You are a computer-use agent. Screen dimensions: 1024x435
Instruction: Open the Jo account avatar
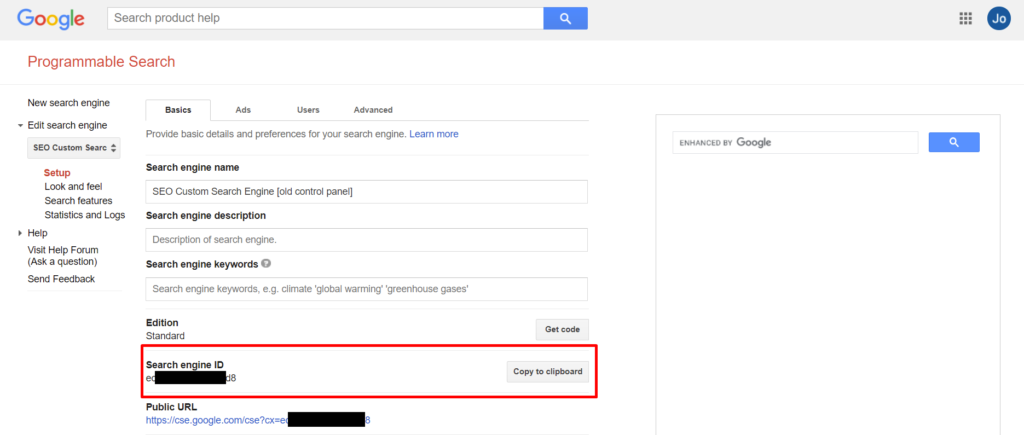999,18
